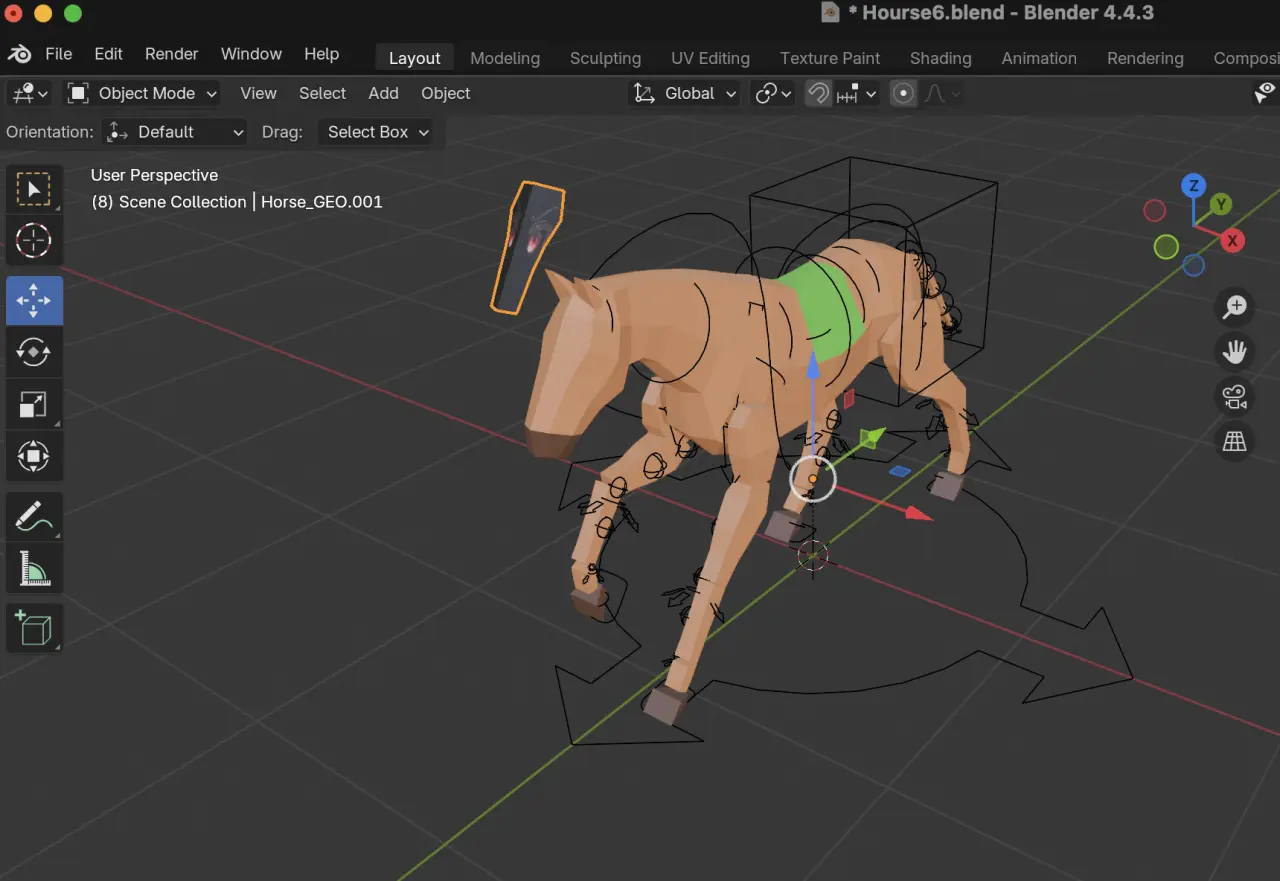1280x881 pixels.
Task: Enable proportional editing
Action: coord(903,93)
